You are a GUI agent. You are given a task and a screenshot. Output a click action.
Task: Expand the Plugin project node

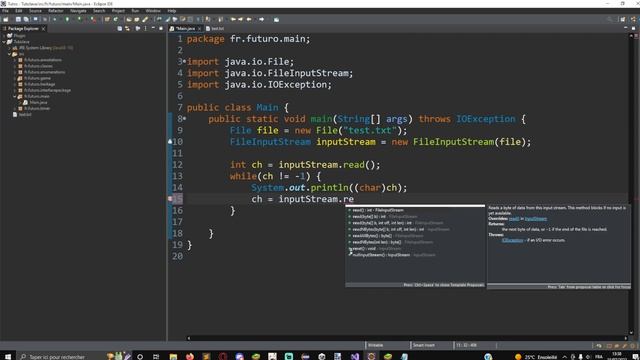click(4, 36)
